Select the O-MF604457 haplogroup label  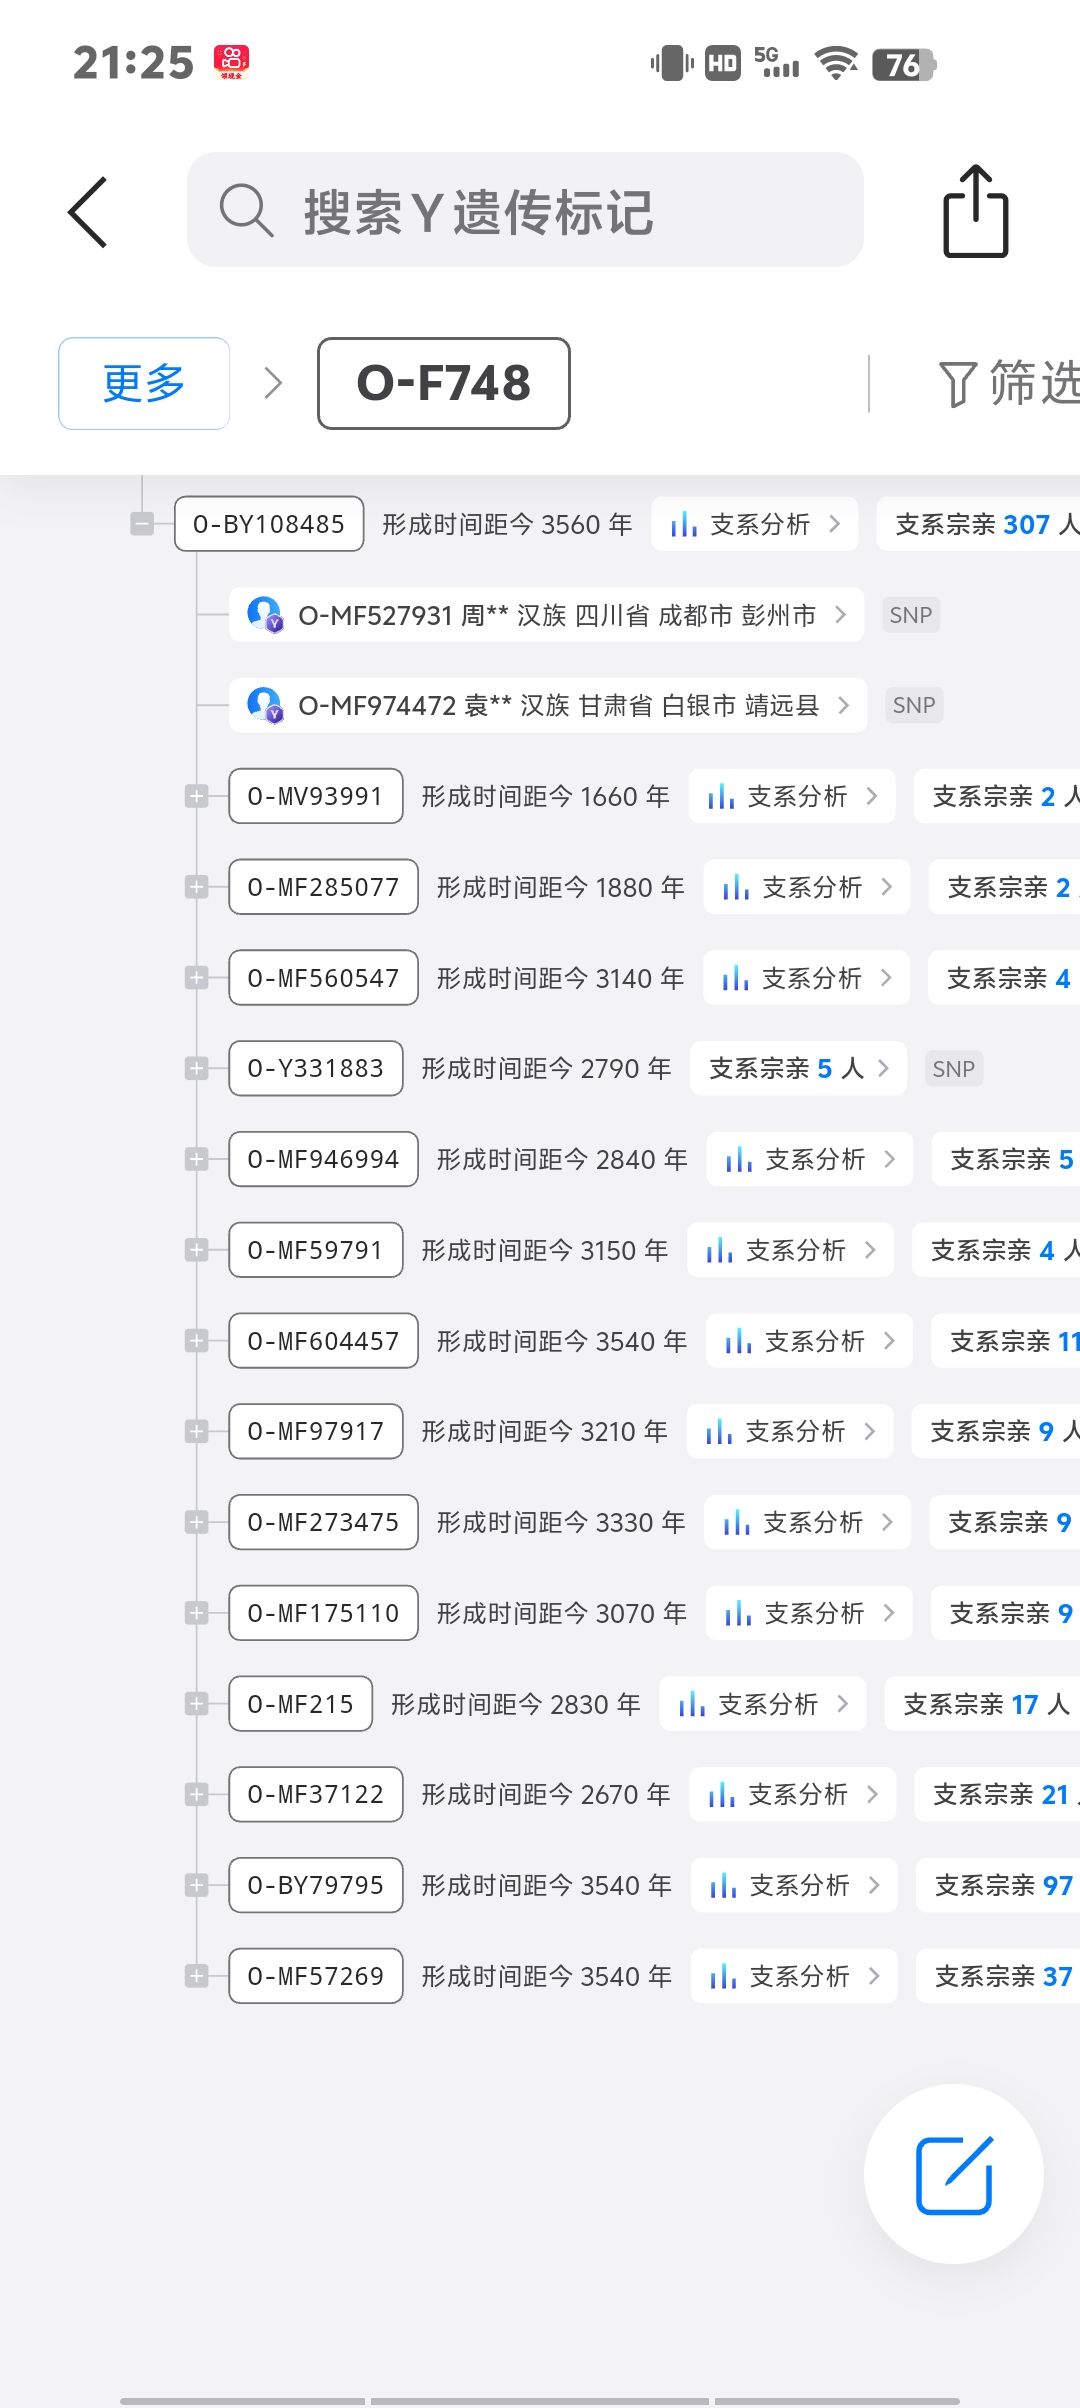[x=323, y=1341]
